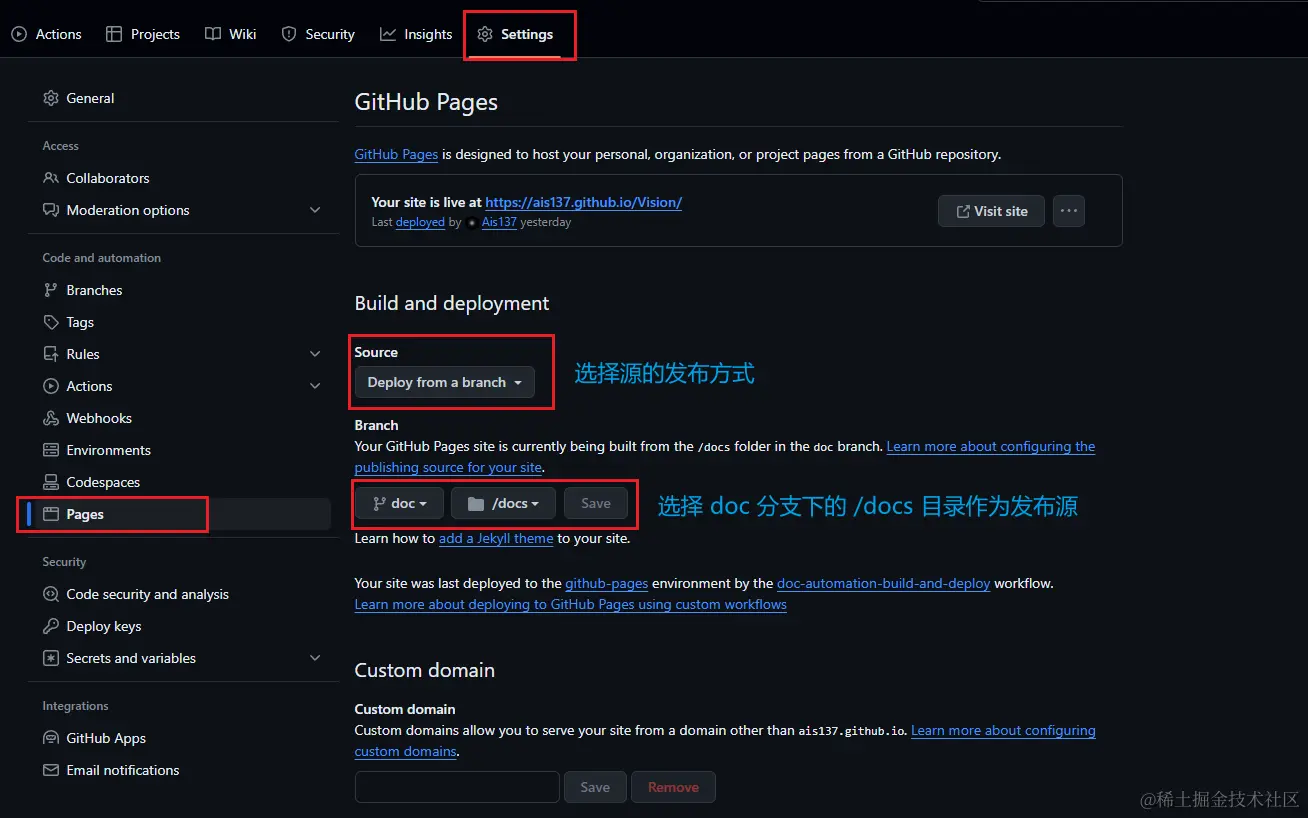Click Learn more about configuring the publishing source

coord(991,446)
